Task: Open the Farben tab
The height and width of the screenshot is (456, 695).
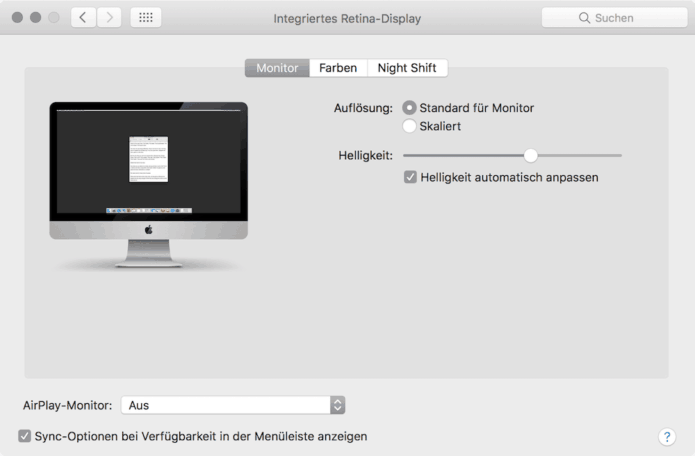Action: (338, 68)
